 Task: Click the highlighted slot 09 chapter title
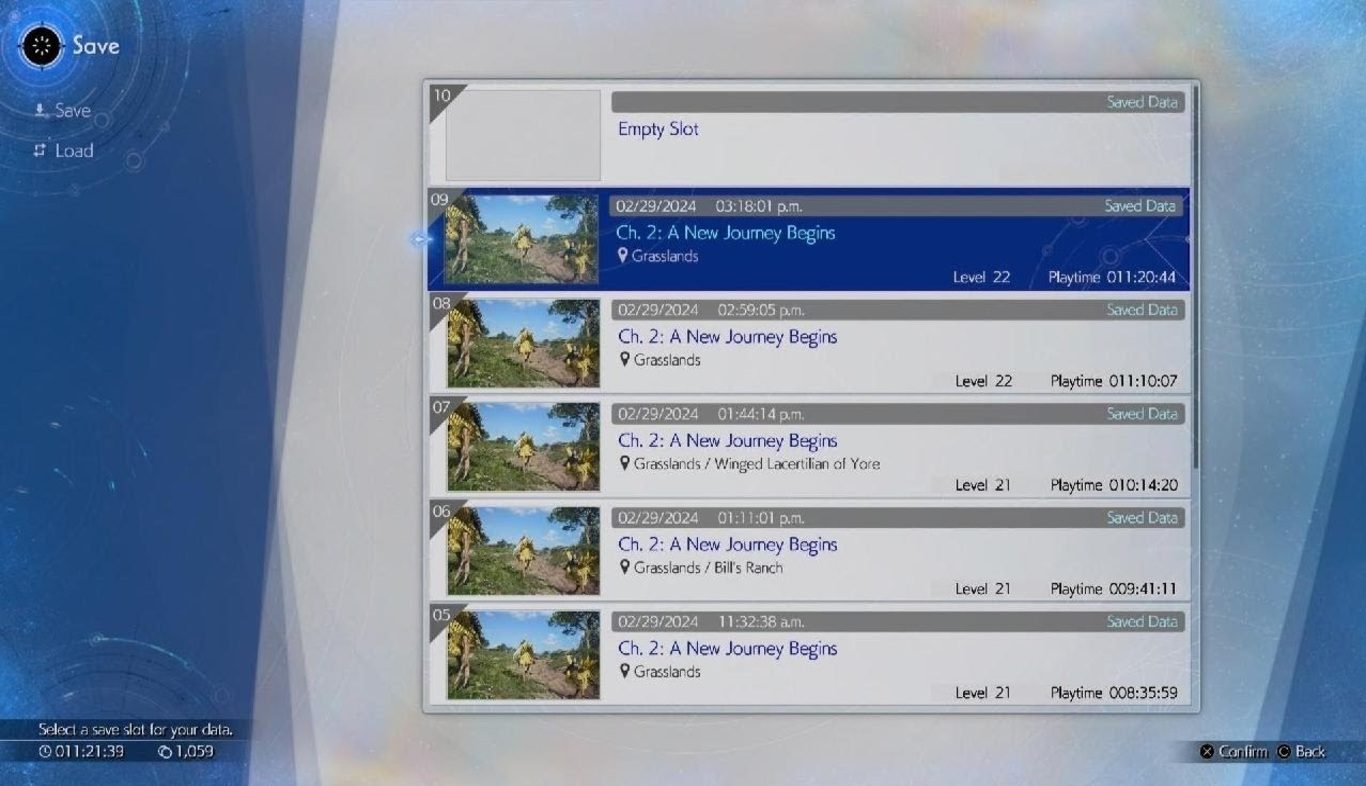pos(725,233)
